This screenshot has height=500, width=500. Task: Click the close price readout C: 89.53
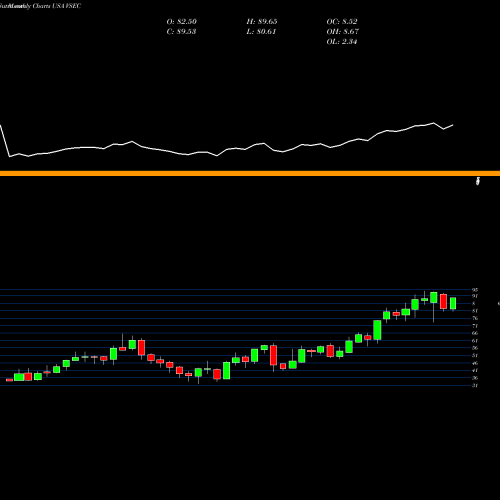click(181, 32)
